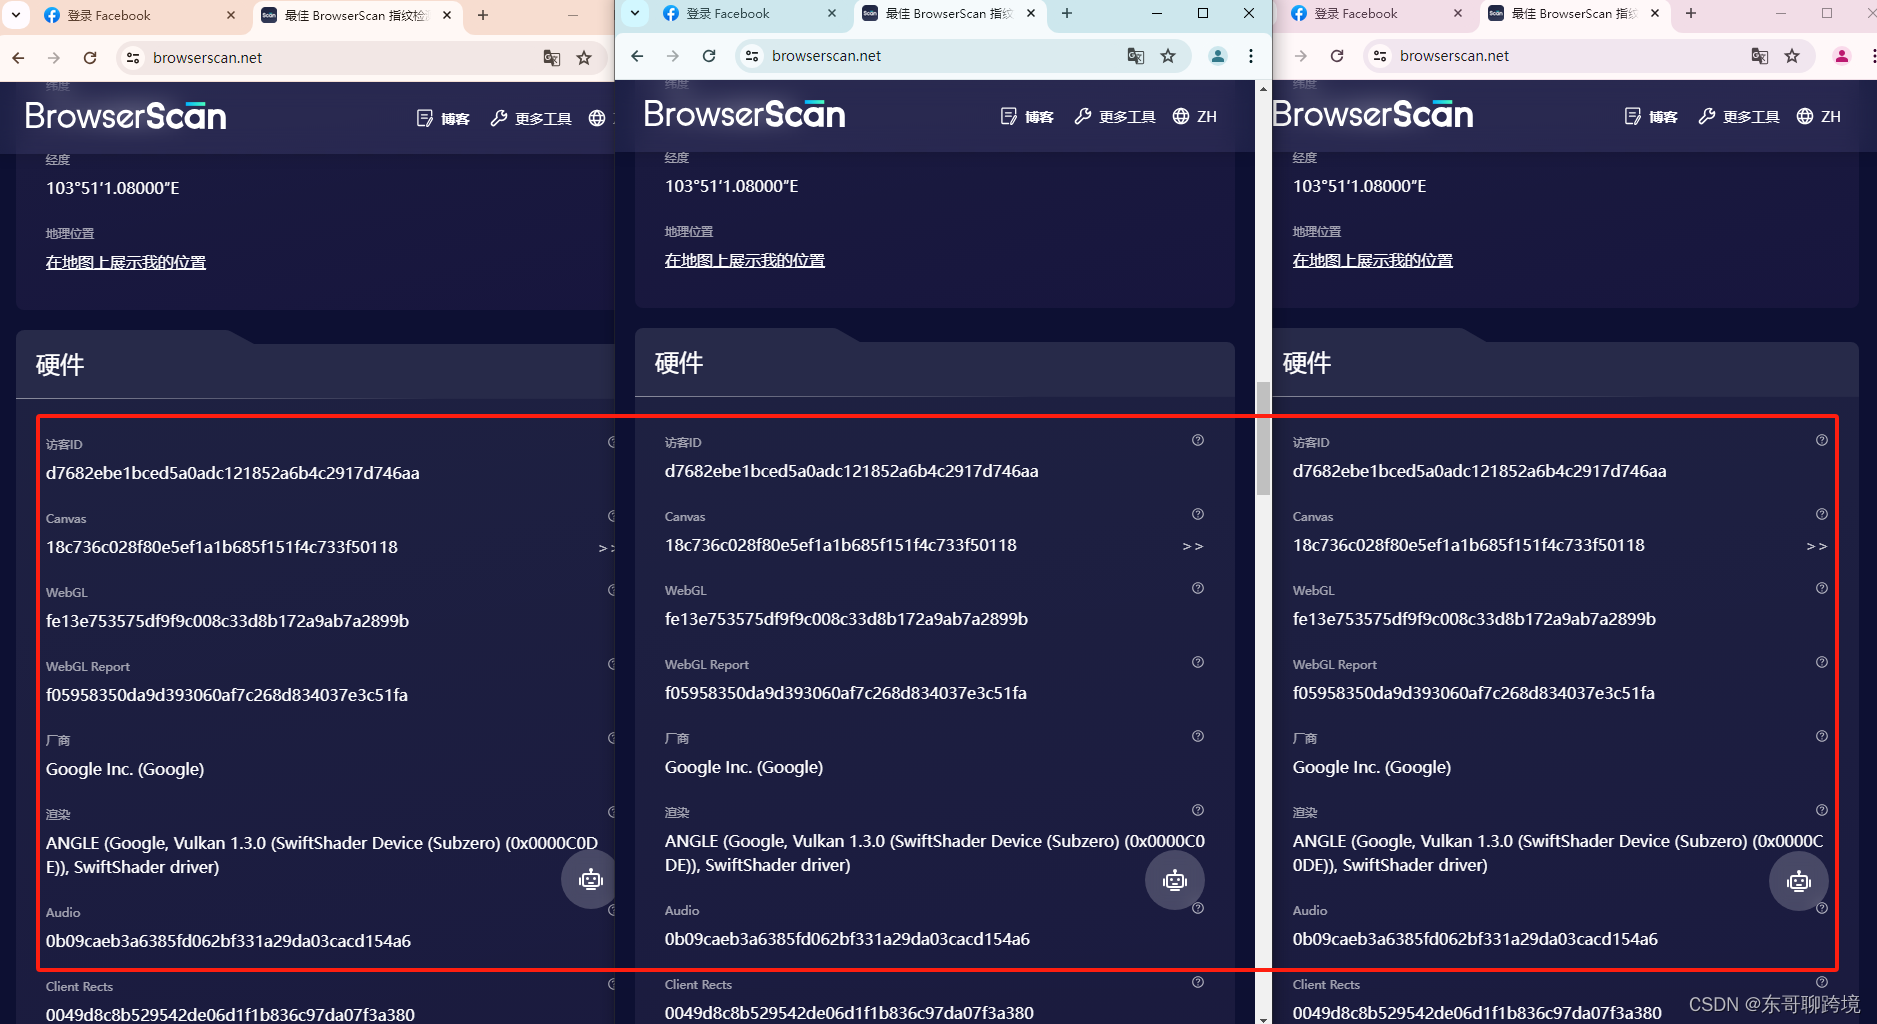Click reload button in left browser window

point(90,58)
